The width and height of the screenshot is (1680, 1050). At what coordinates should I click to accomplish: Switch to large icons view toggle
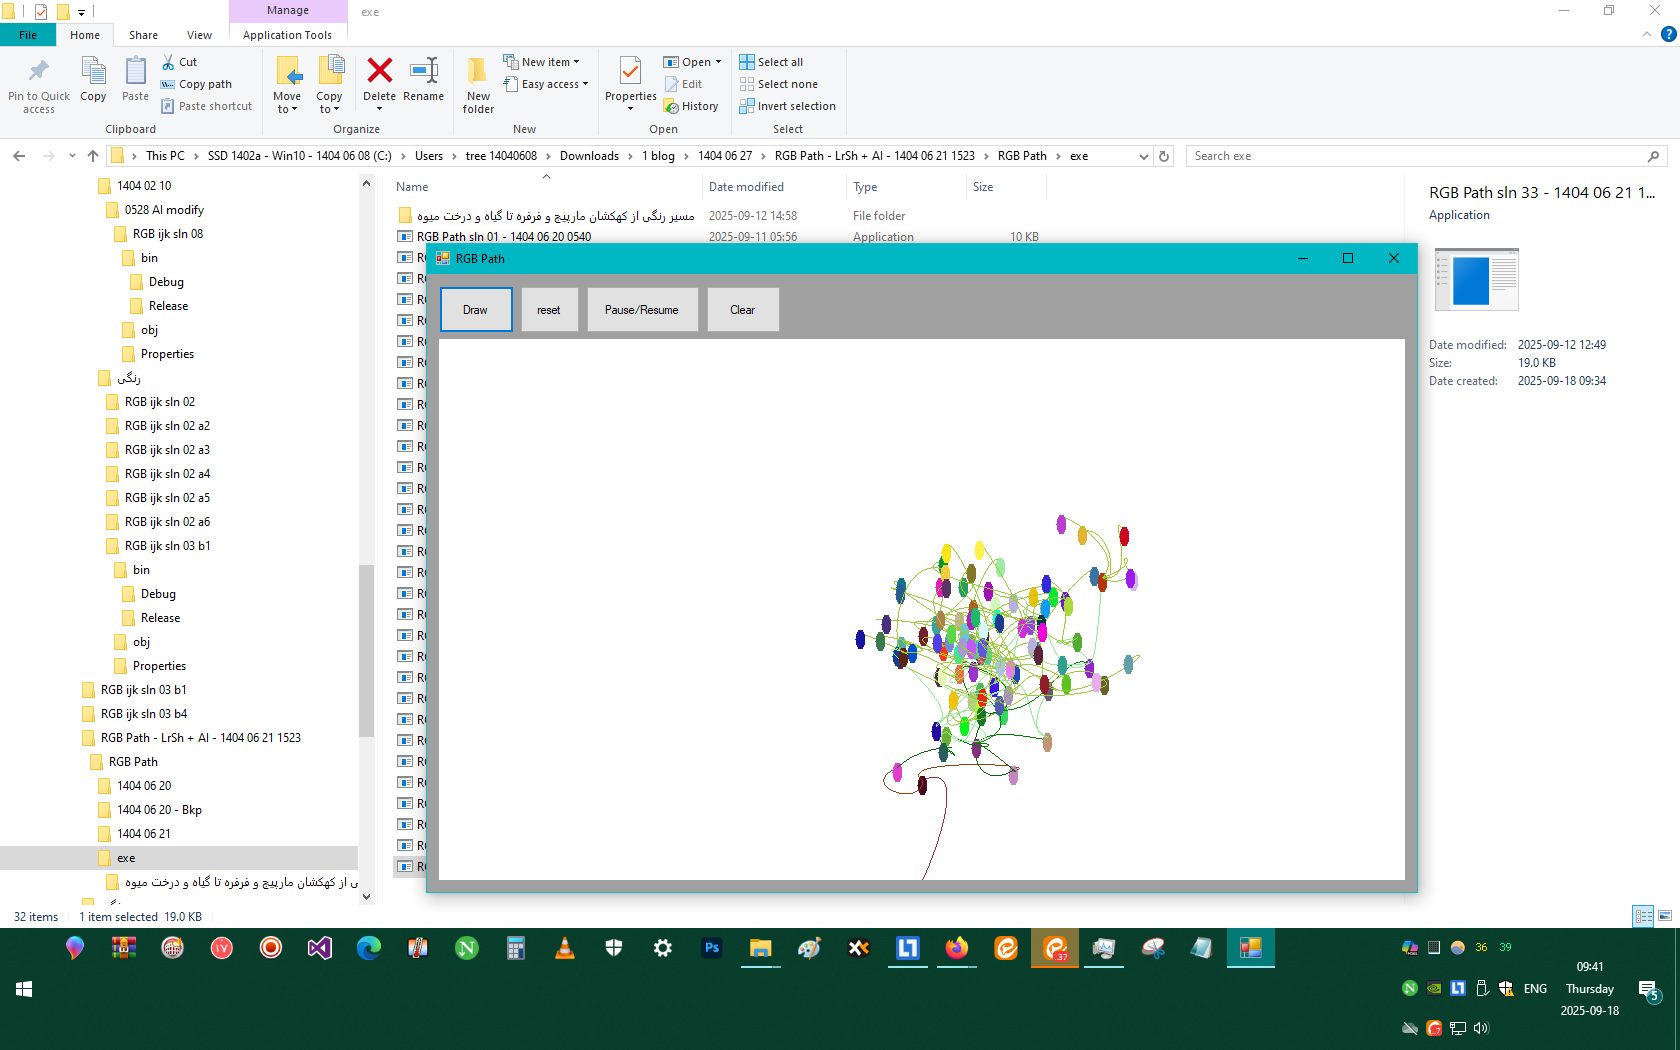point(1665,916)
